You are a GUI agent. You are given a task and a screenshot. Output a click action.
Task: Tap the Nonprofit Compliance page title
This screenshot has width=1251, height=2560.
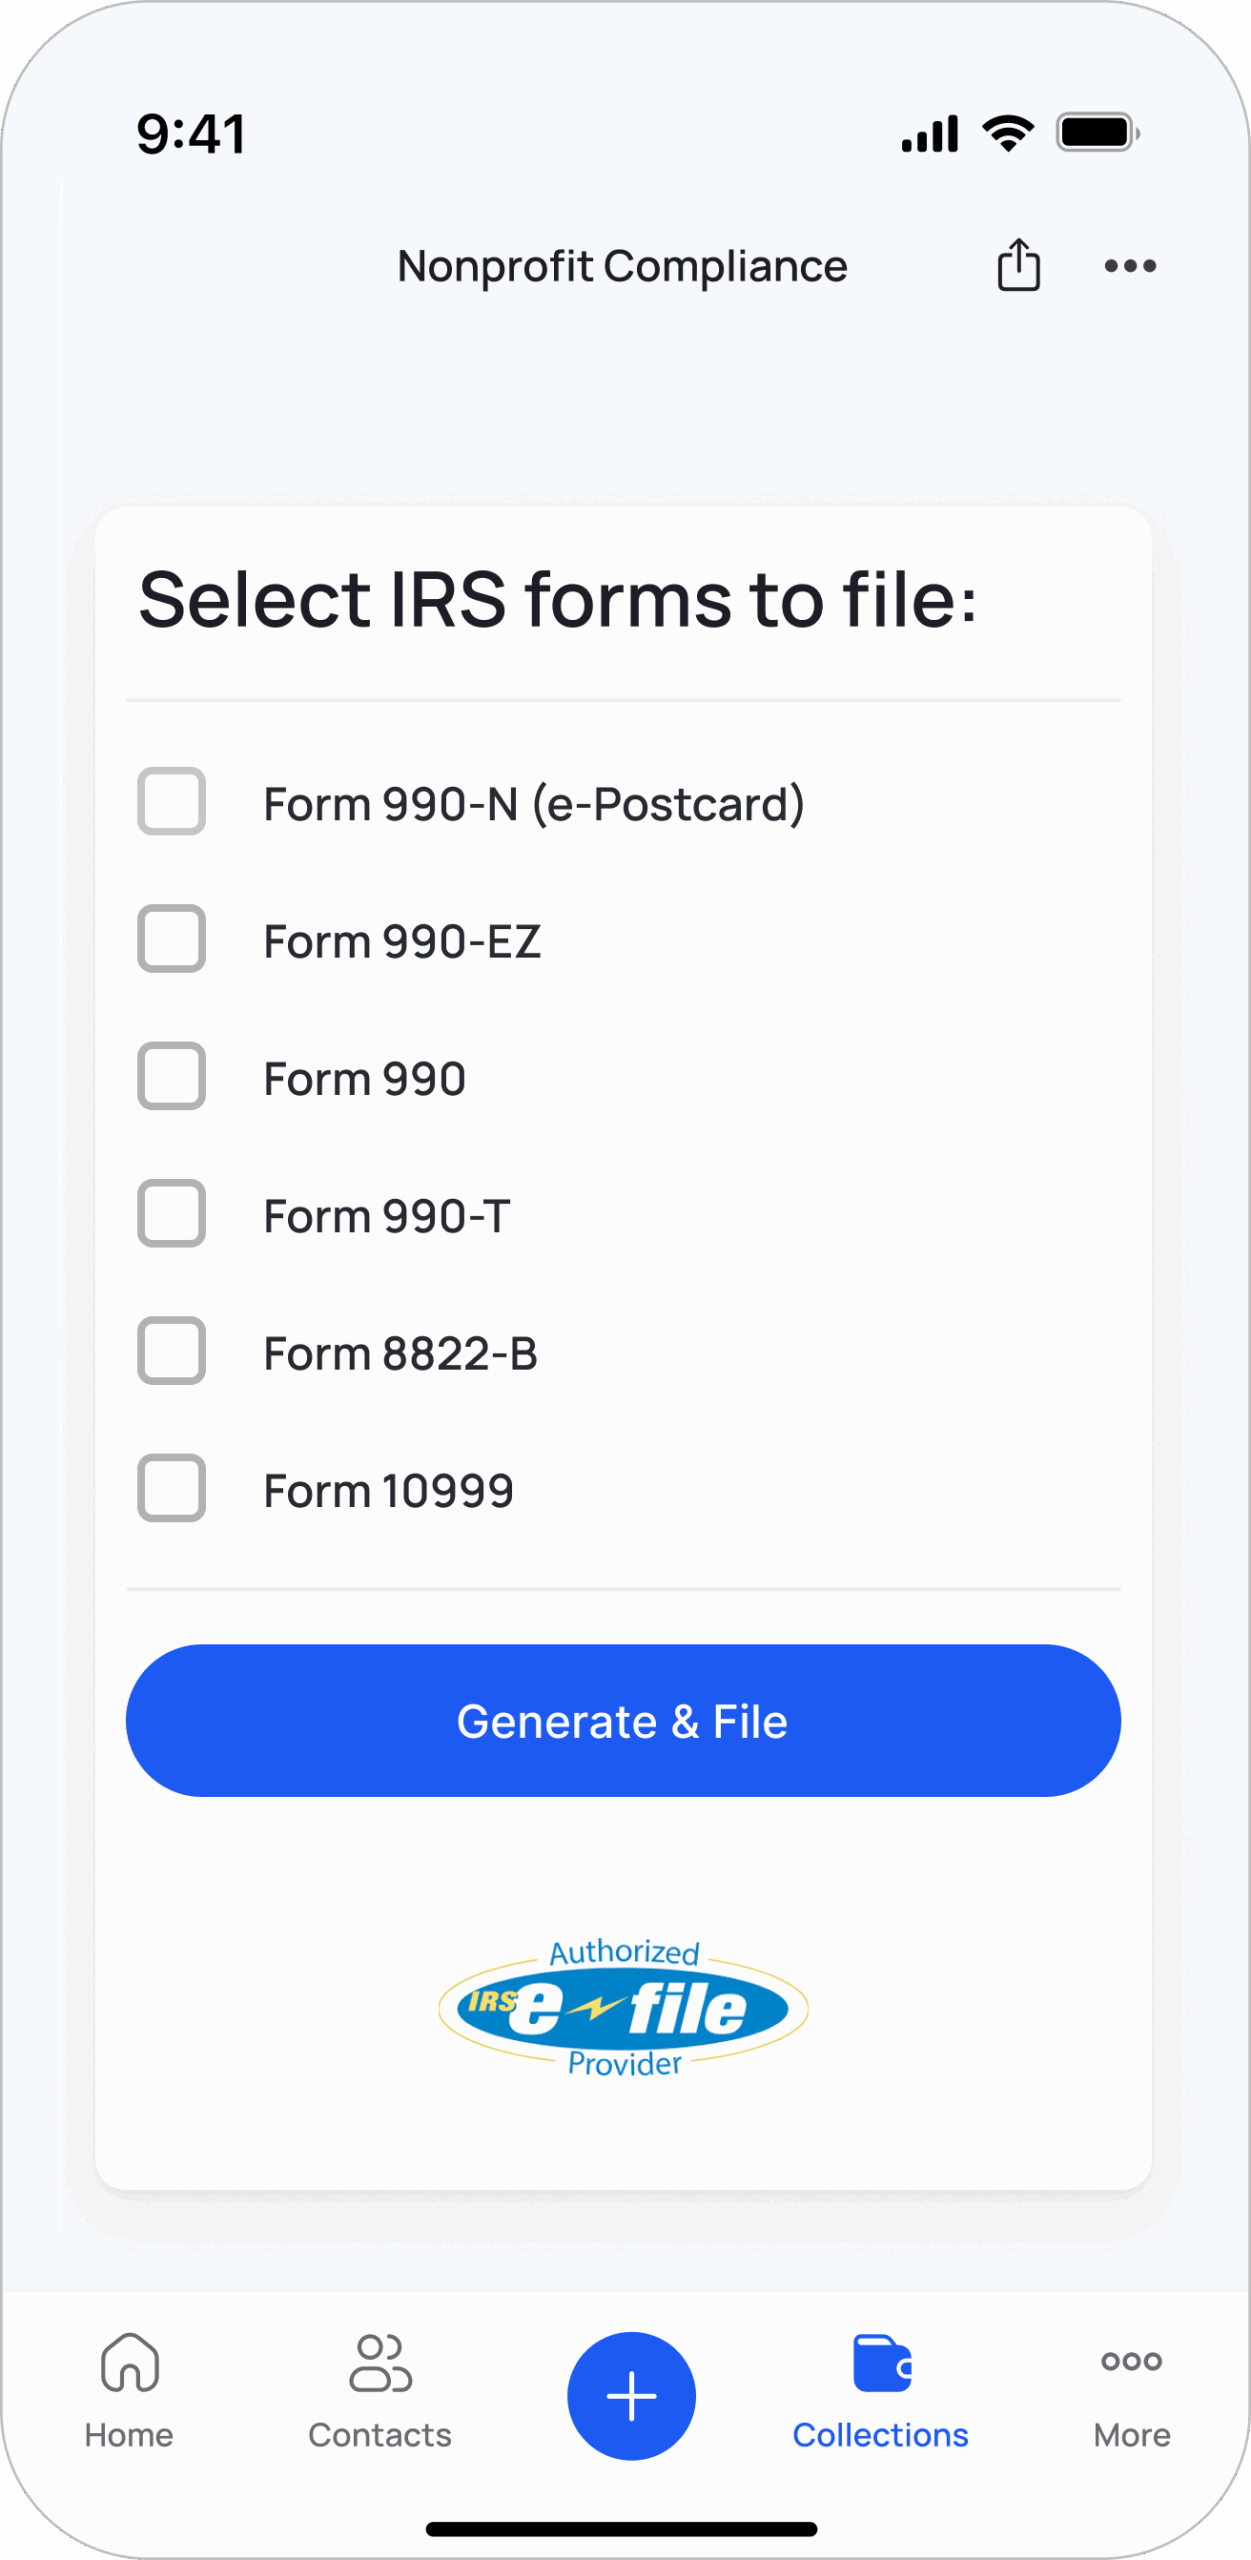(622, 267)
